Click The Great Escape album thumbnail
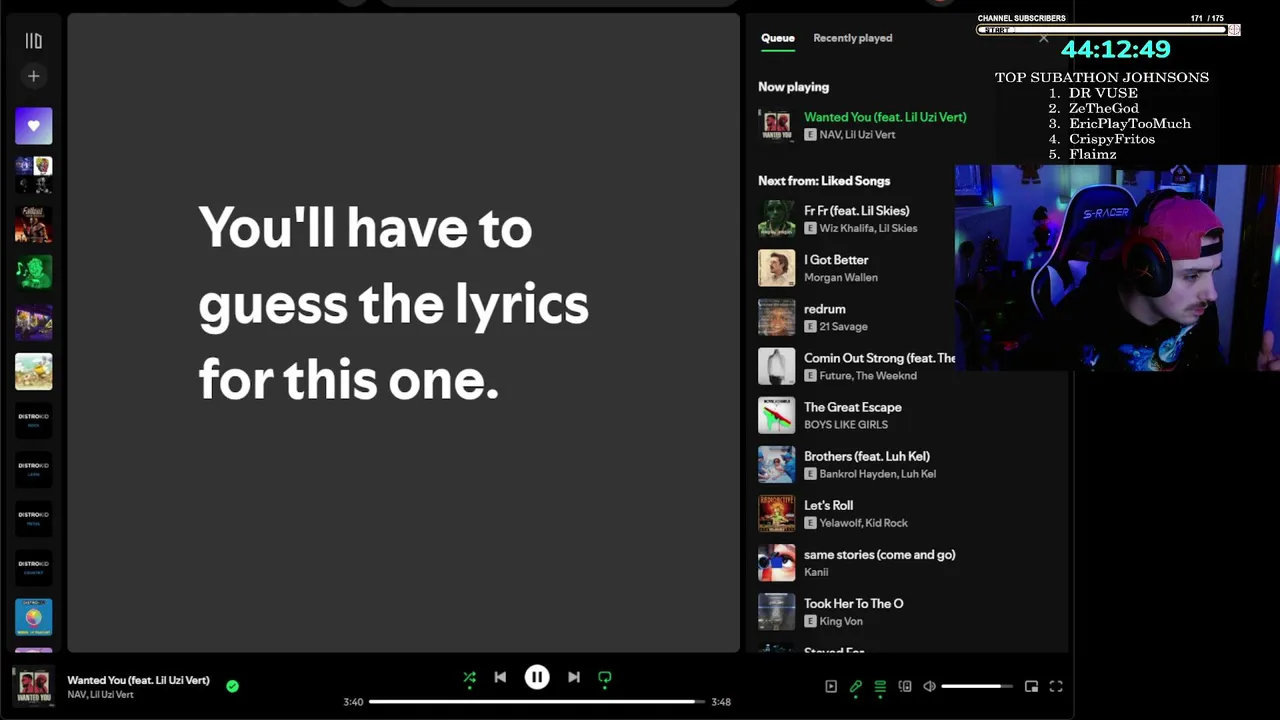The image size is (1280, 720). [777, 415]
